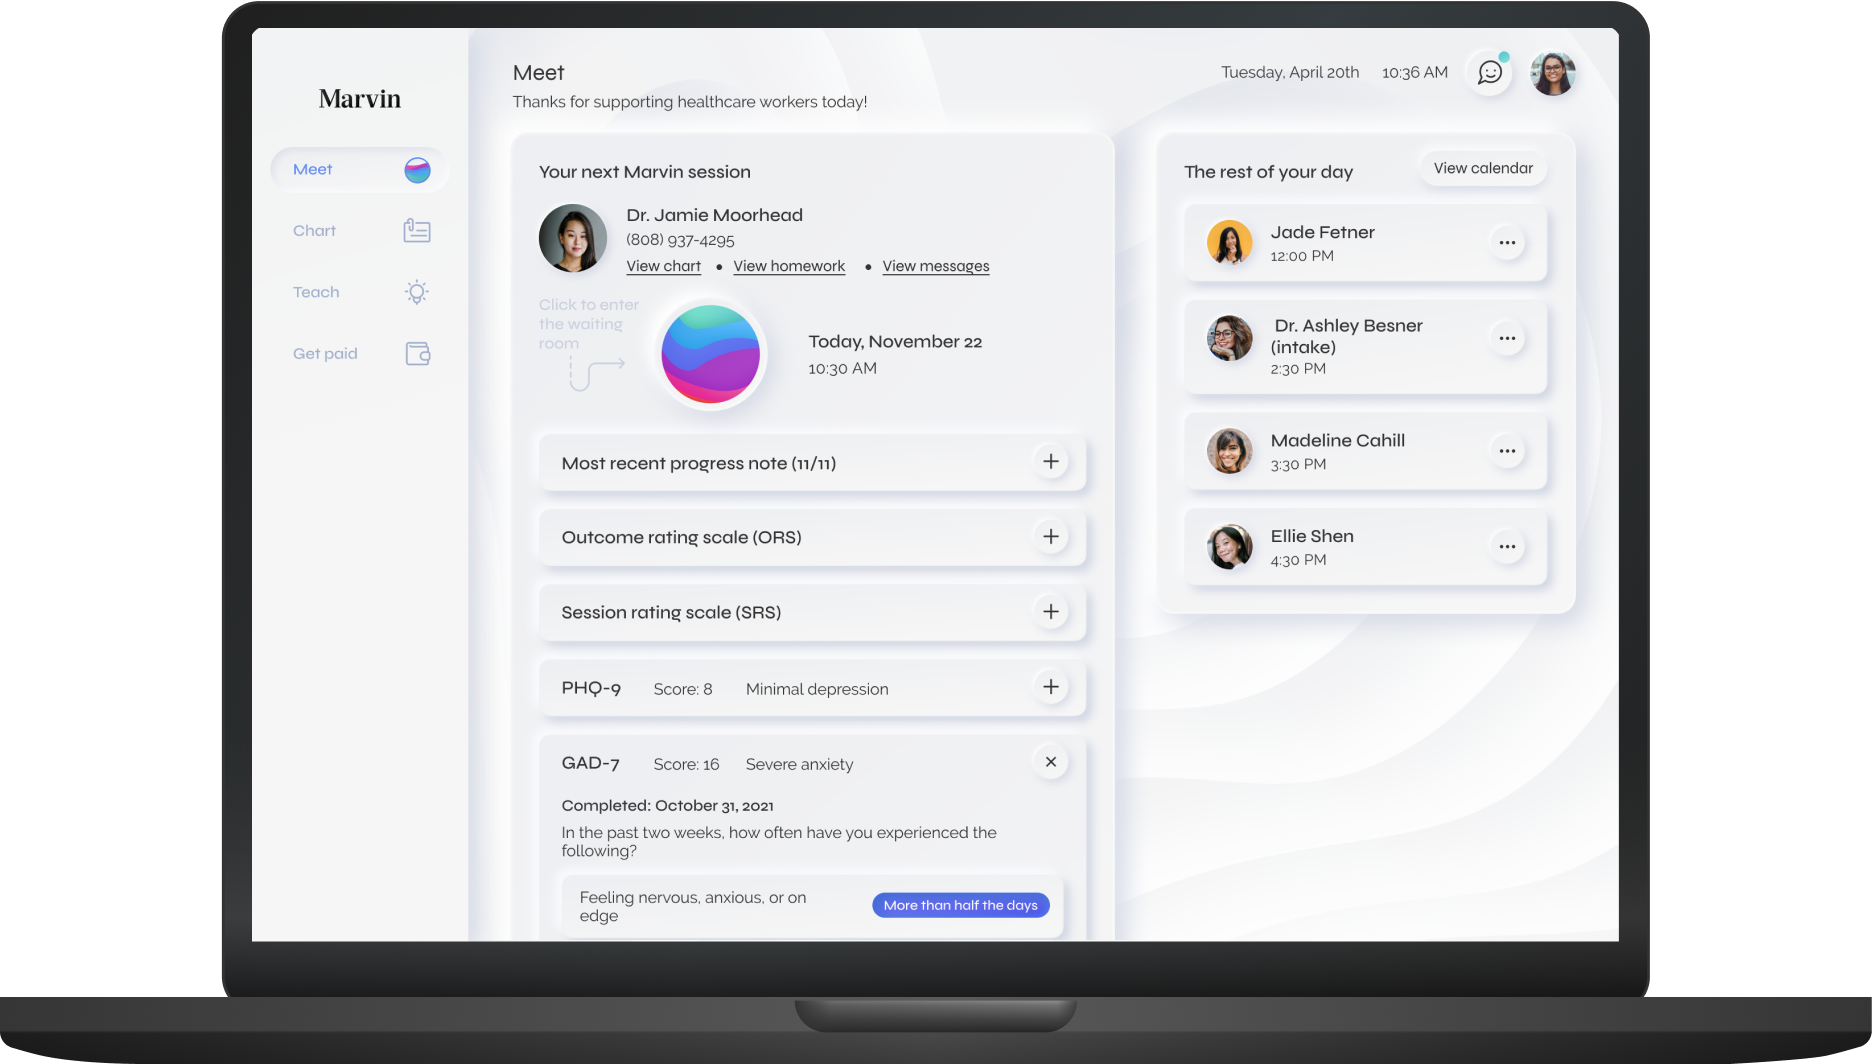Click the Teach lightbulb icon
This screenshot has width=1872, height=1064.
click(x=417, y=292)
